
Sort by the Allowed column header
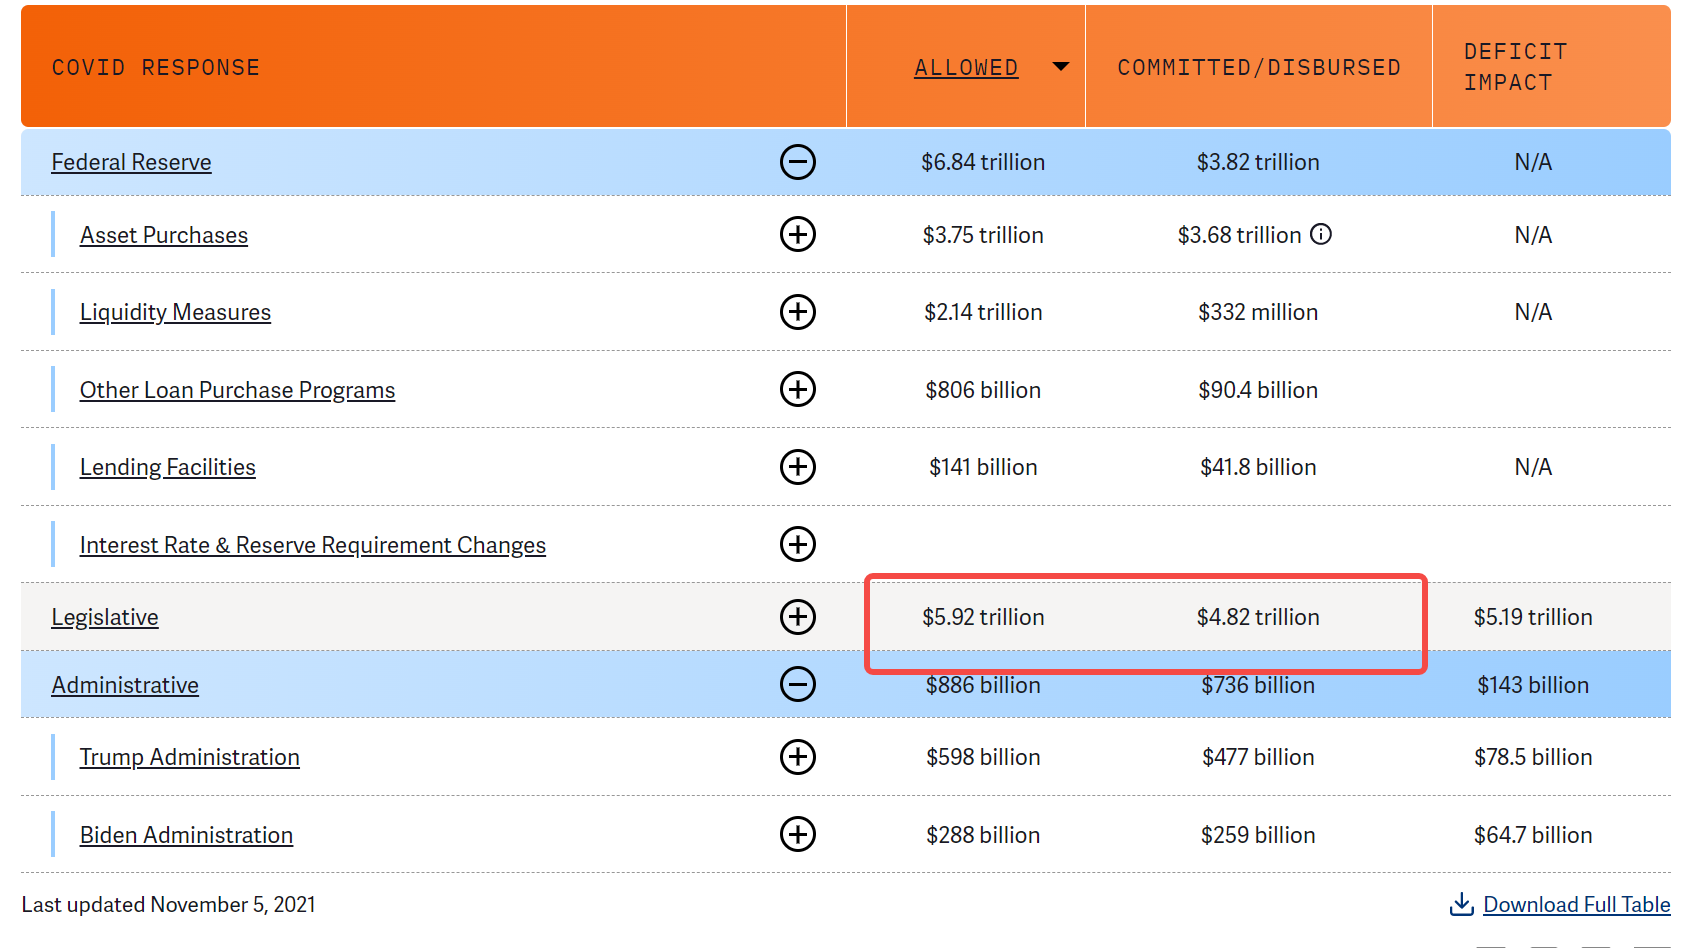(965, 68)
